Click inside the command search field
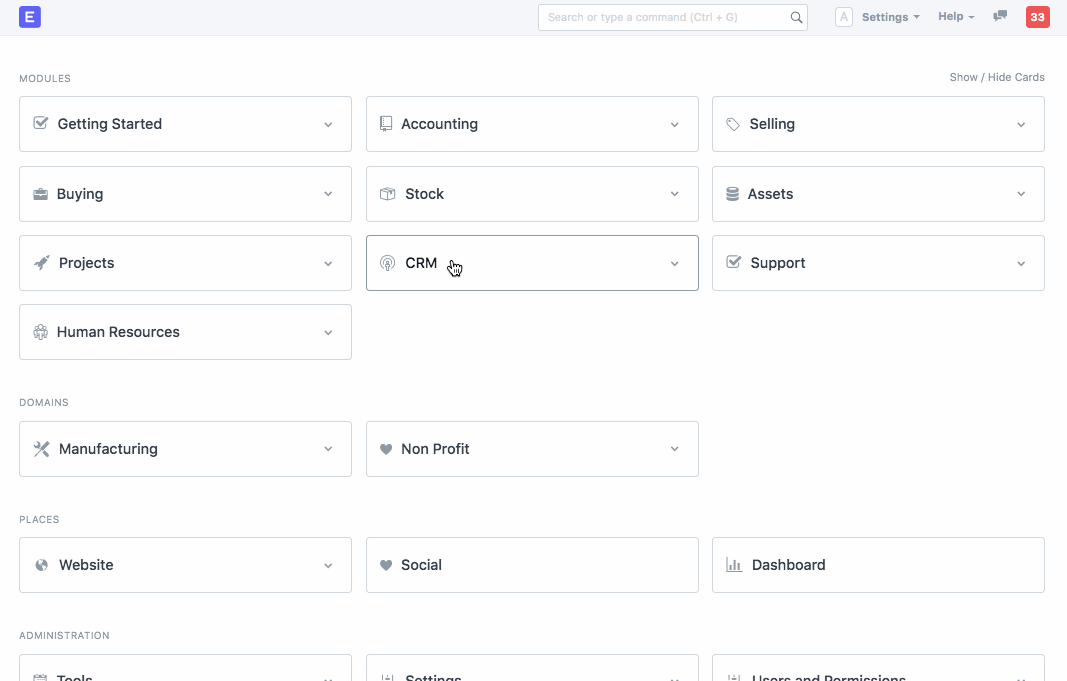Viewport: 1067px width, 681px height. 660,17
